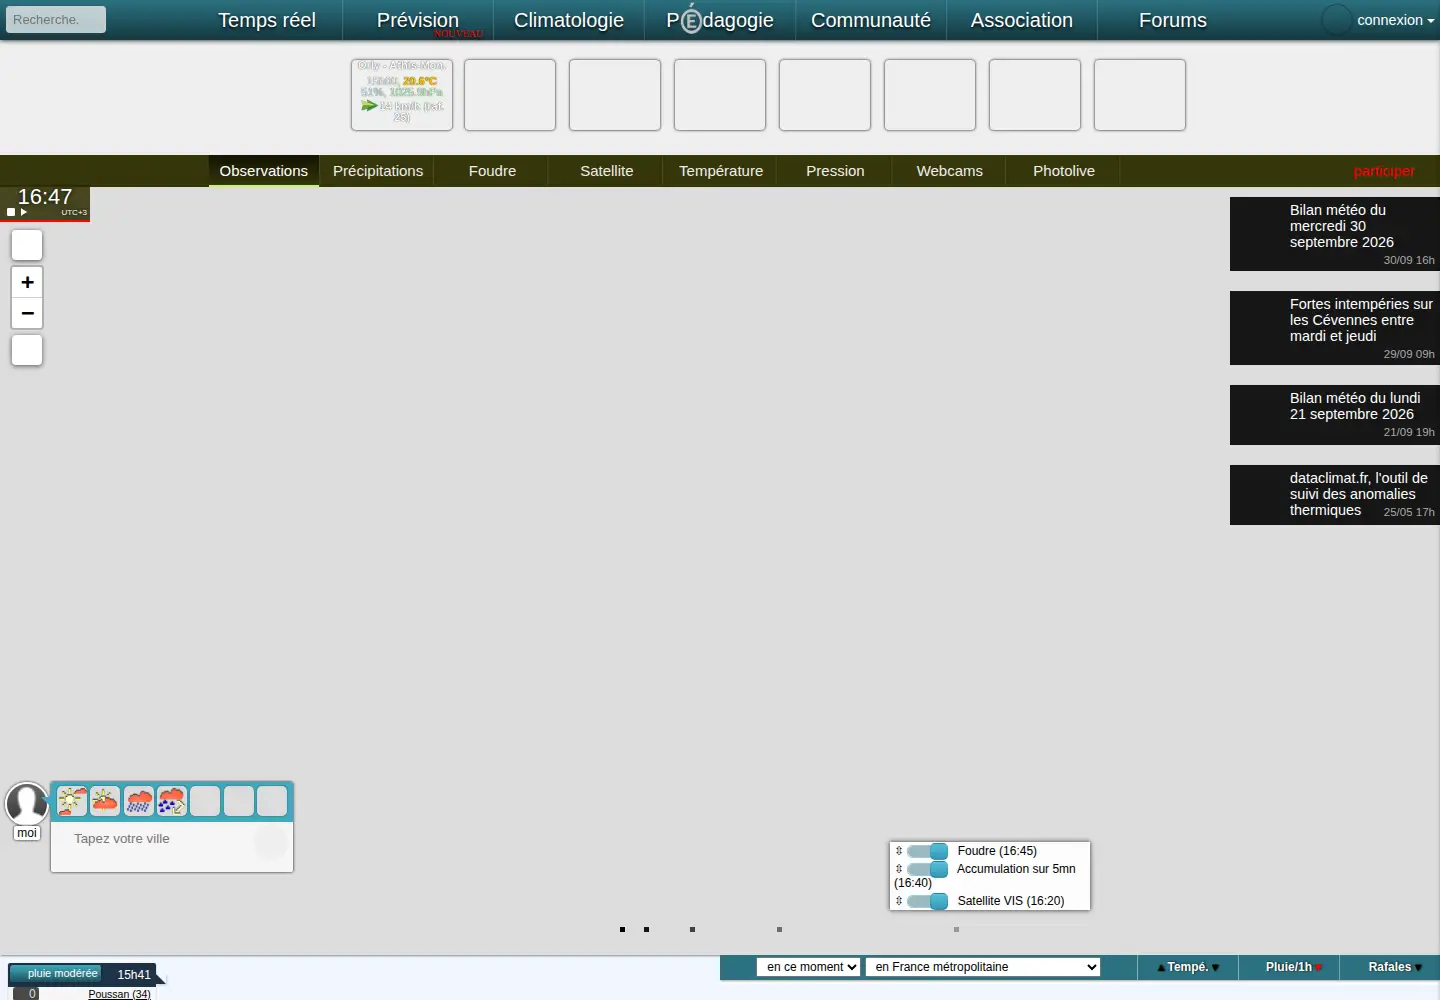Open the Prévision menu
1440x1000 pixels.
pos(418,20)
